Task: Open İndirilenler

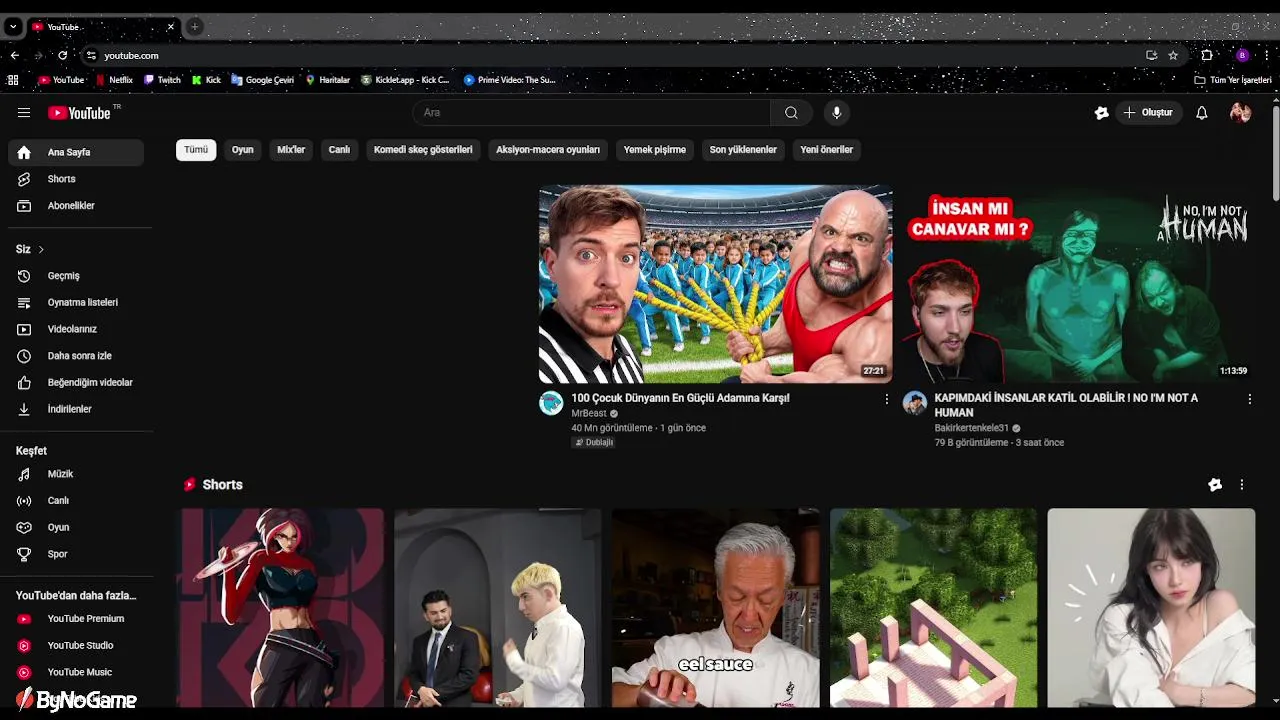Action: coord(76,409)
